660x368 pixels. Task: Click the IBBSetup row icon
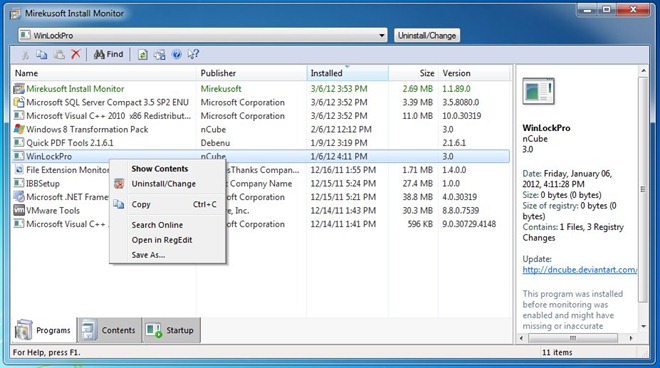pos(19,183)
